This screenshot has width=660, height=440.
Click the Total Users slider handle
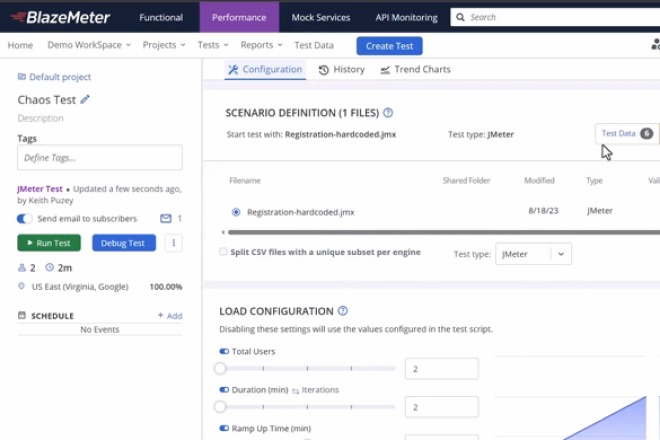[220, 368]
